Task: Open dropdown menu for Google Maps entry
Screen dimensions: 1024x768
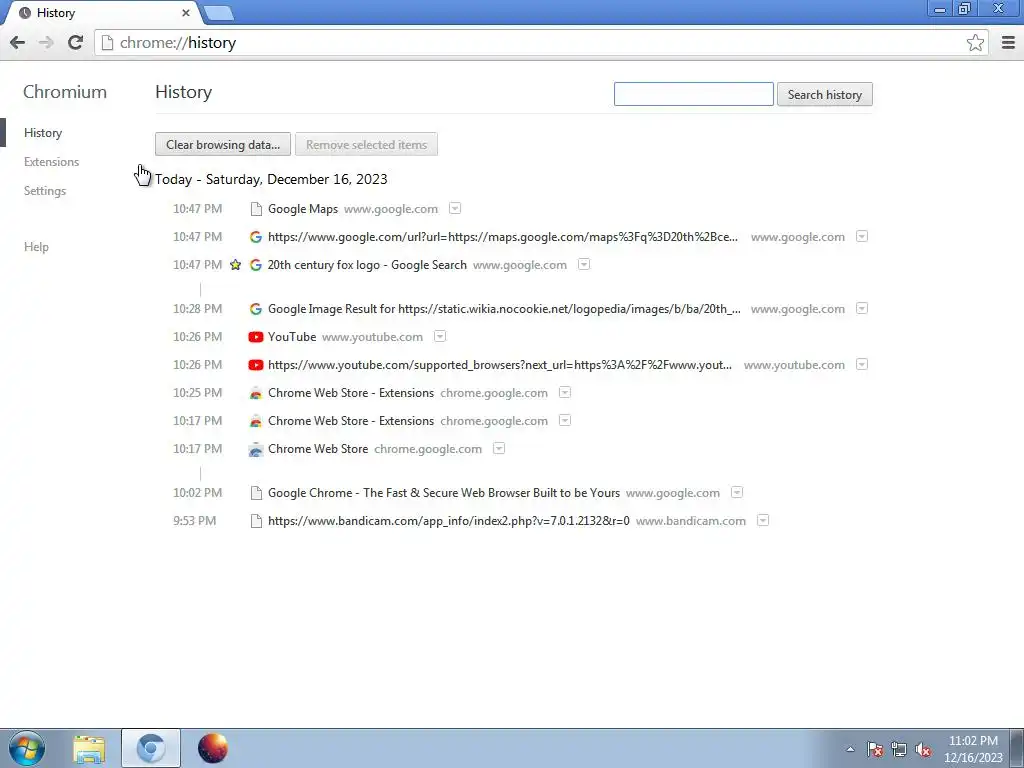Action: 455,208
